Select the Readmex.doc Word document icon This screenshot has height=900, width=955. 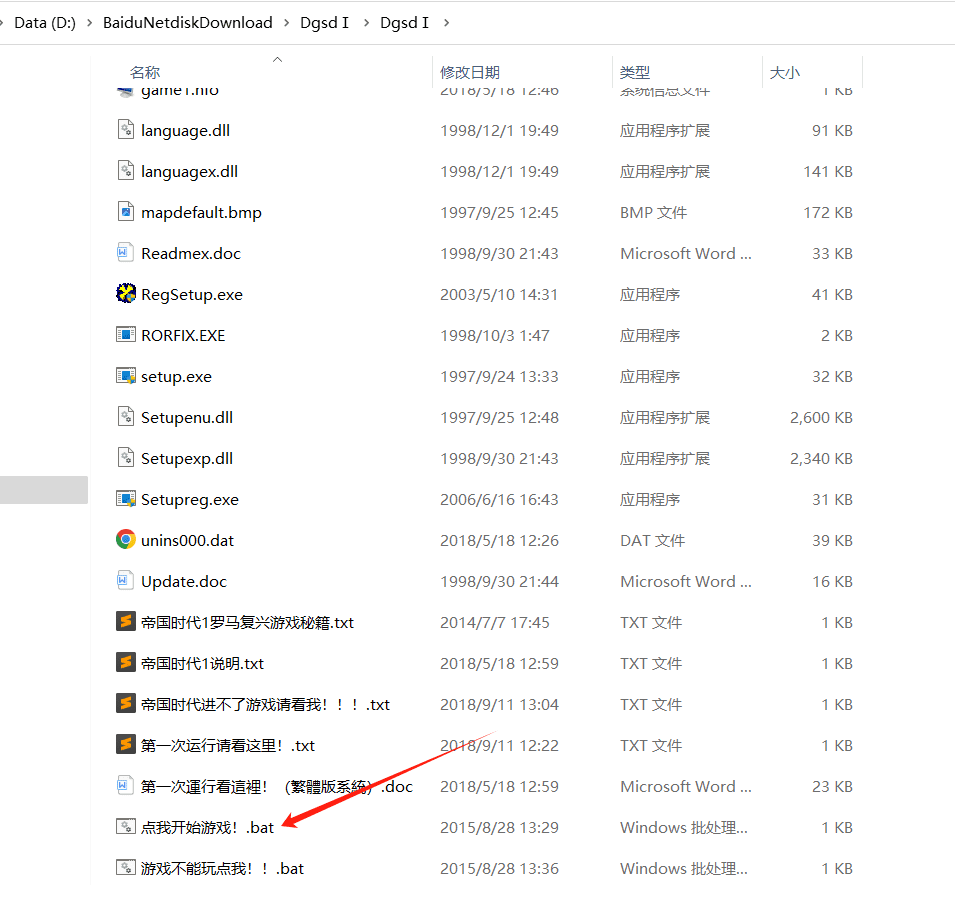tap(125, 253)
